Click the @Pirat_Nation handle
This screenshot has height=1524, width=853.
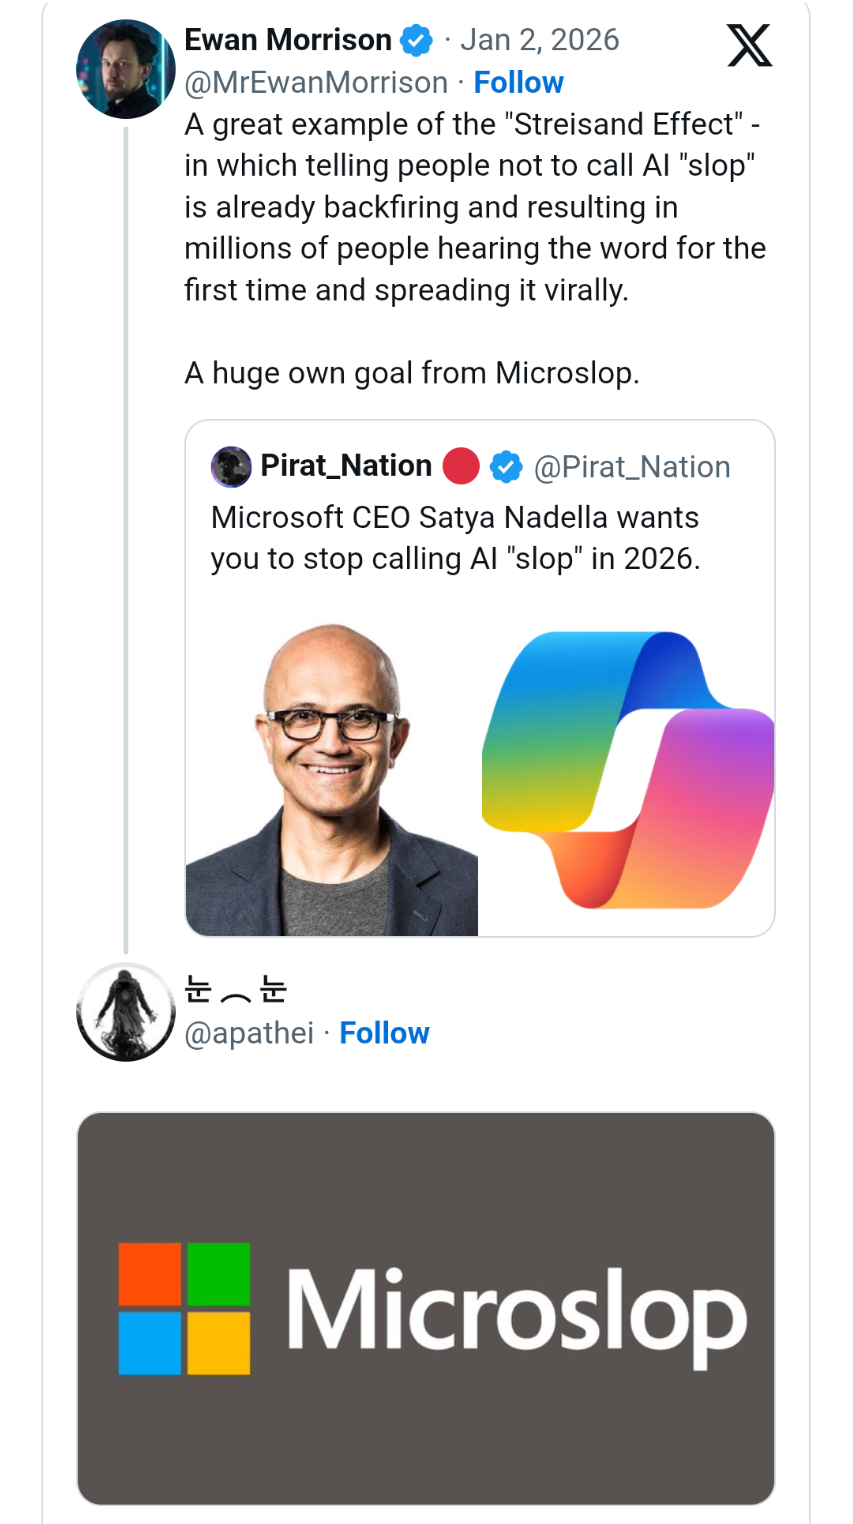coord(632,467)
